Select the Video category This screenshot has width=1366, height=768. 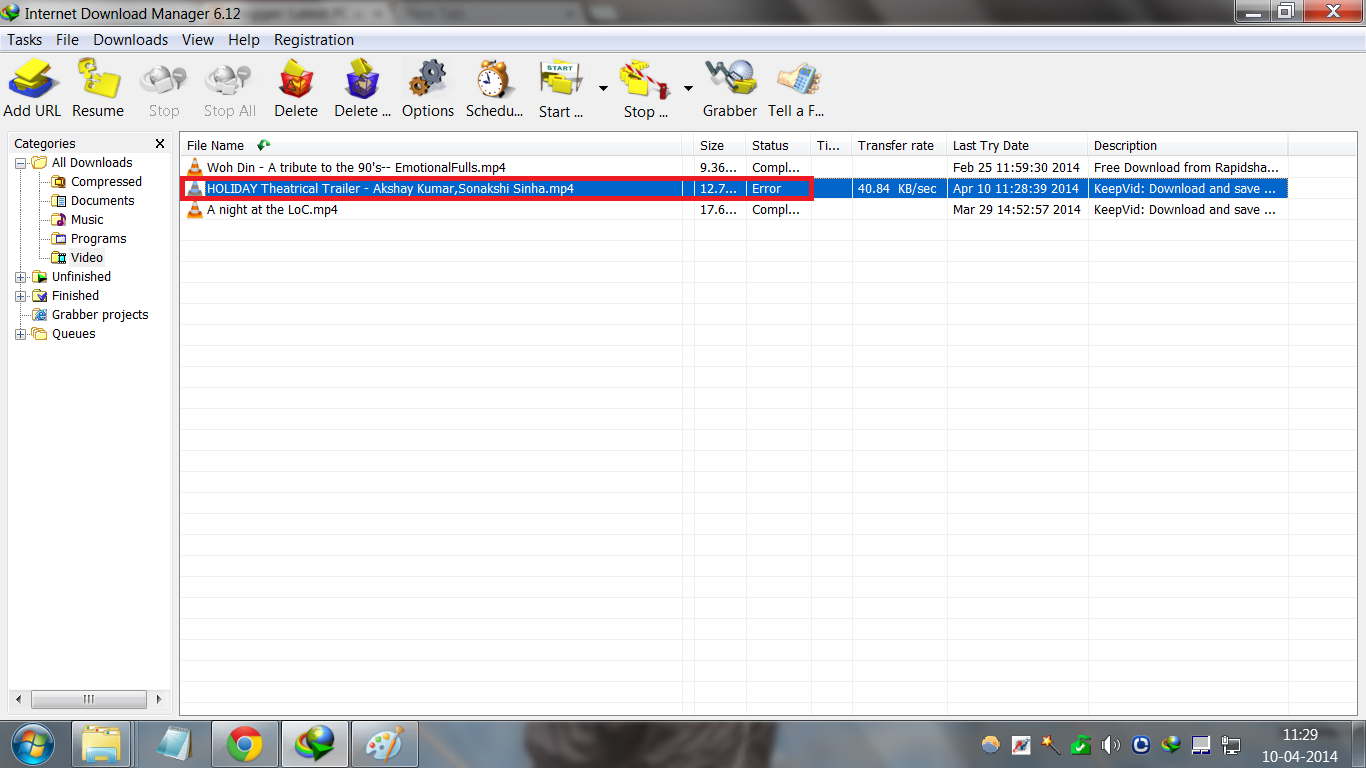coord(87,258)
